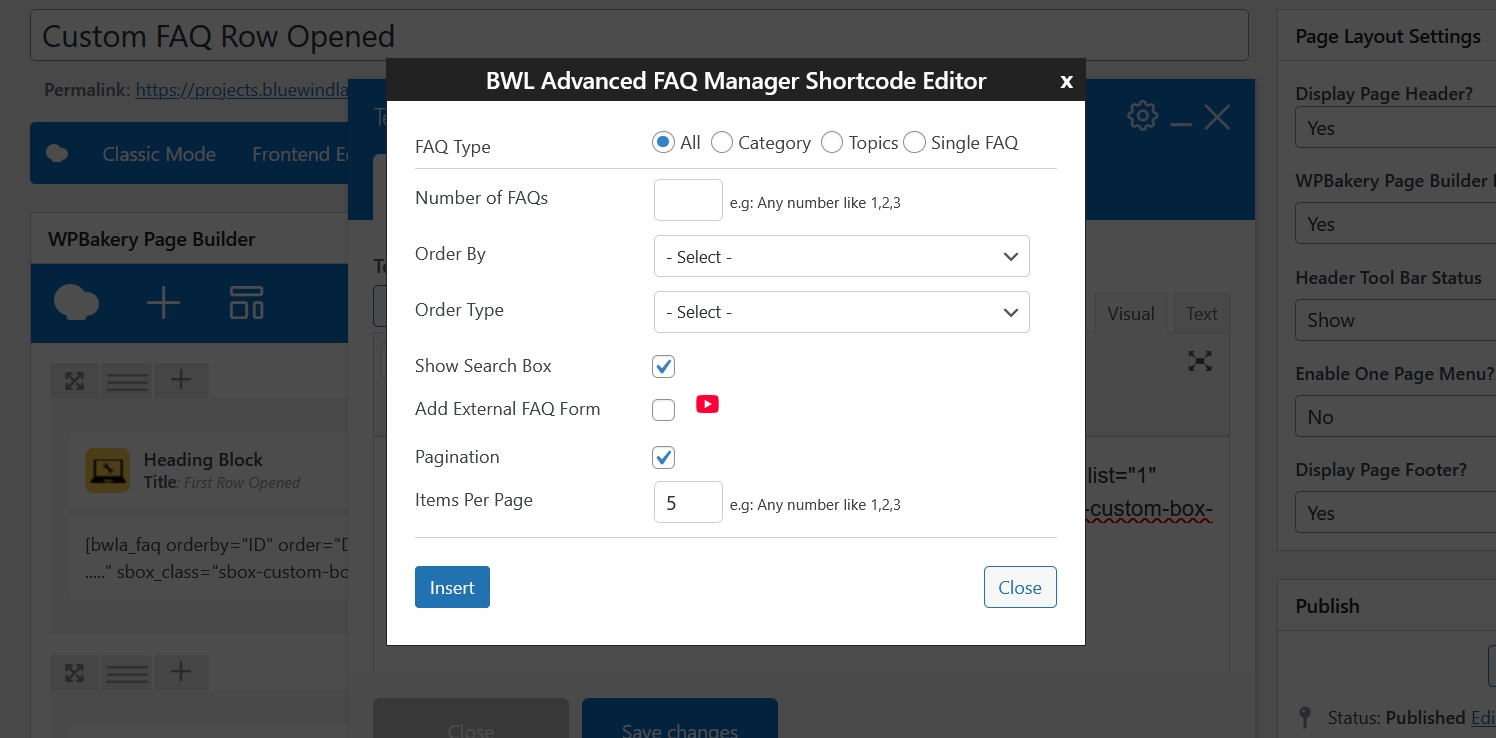Click the Publish panel heading
This screenshot has height=738, width=1496.
pos(1328,606)
